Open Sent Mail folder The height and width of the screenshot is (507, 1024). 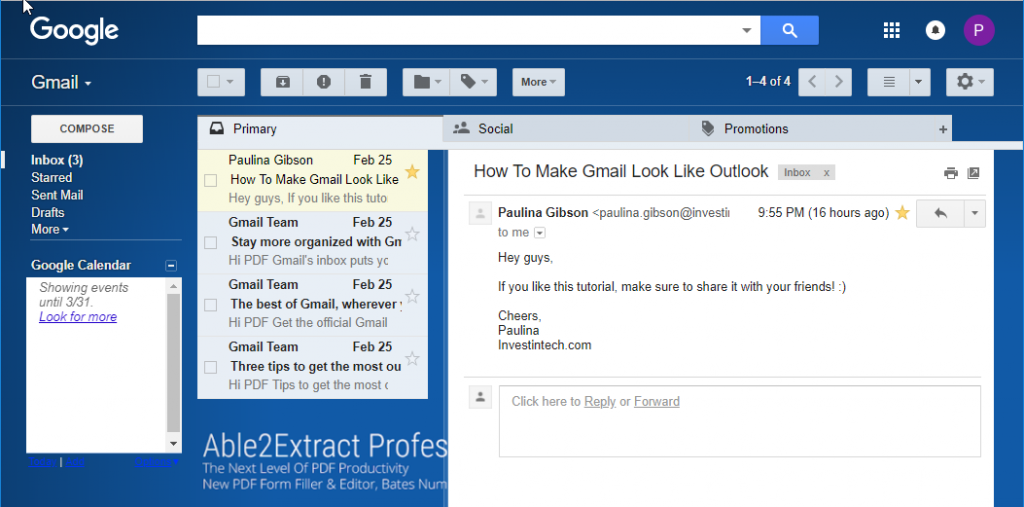[x=57, y=195]
